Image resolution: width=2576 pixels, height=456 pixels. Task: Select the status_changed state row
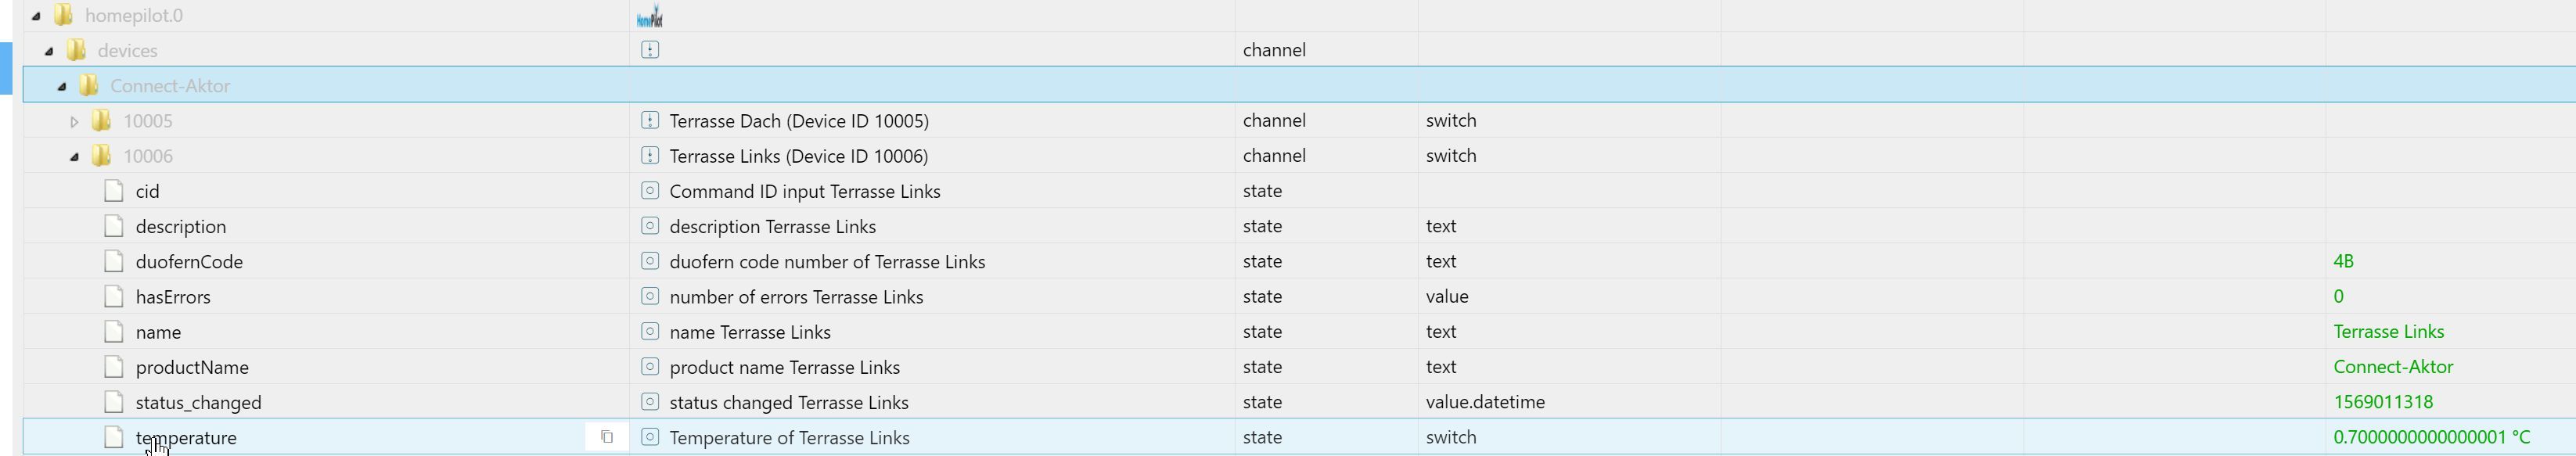[x=198, y=402]
